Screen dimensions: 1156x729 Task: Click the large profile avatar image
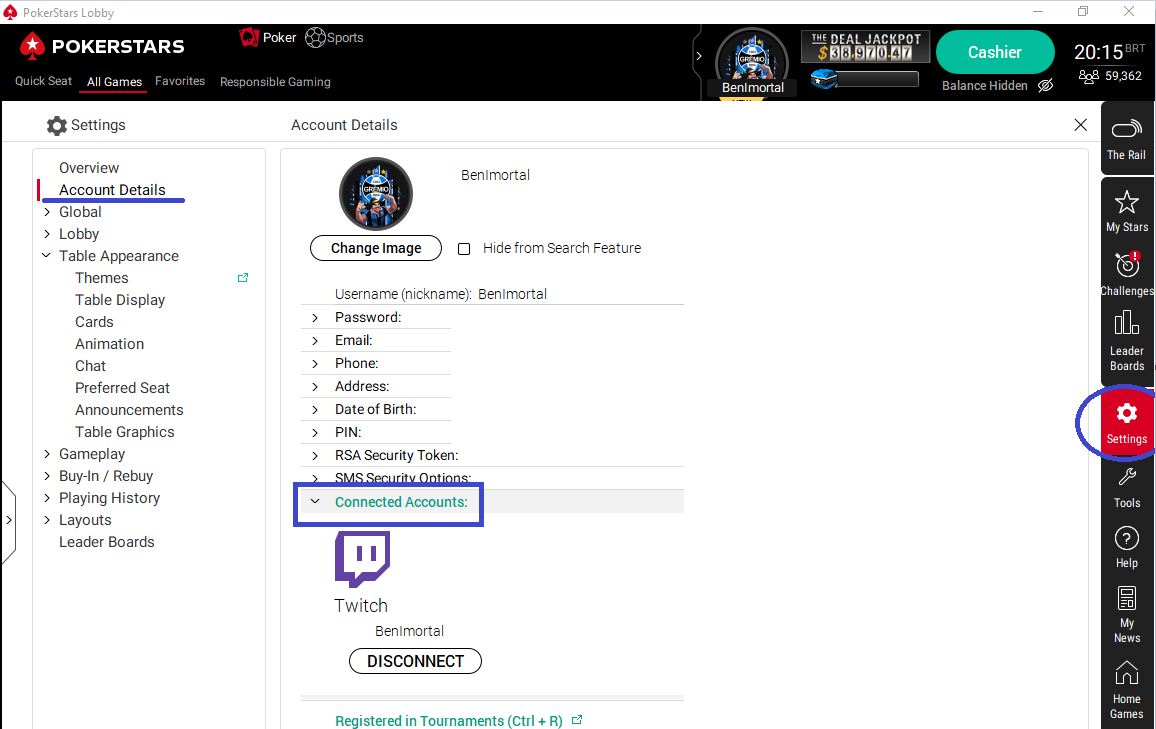point(375,194)
